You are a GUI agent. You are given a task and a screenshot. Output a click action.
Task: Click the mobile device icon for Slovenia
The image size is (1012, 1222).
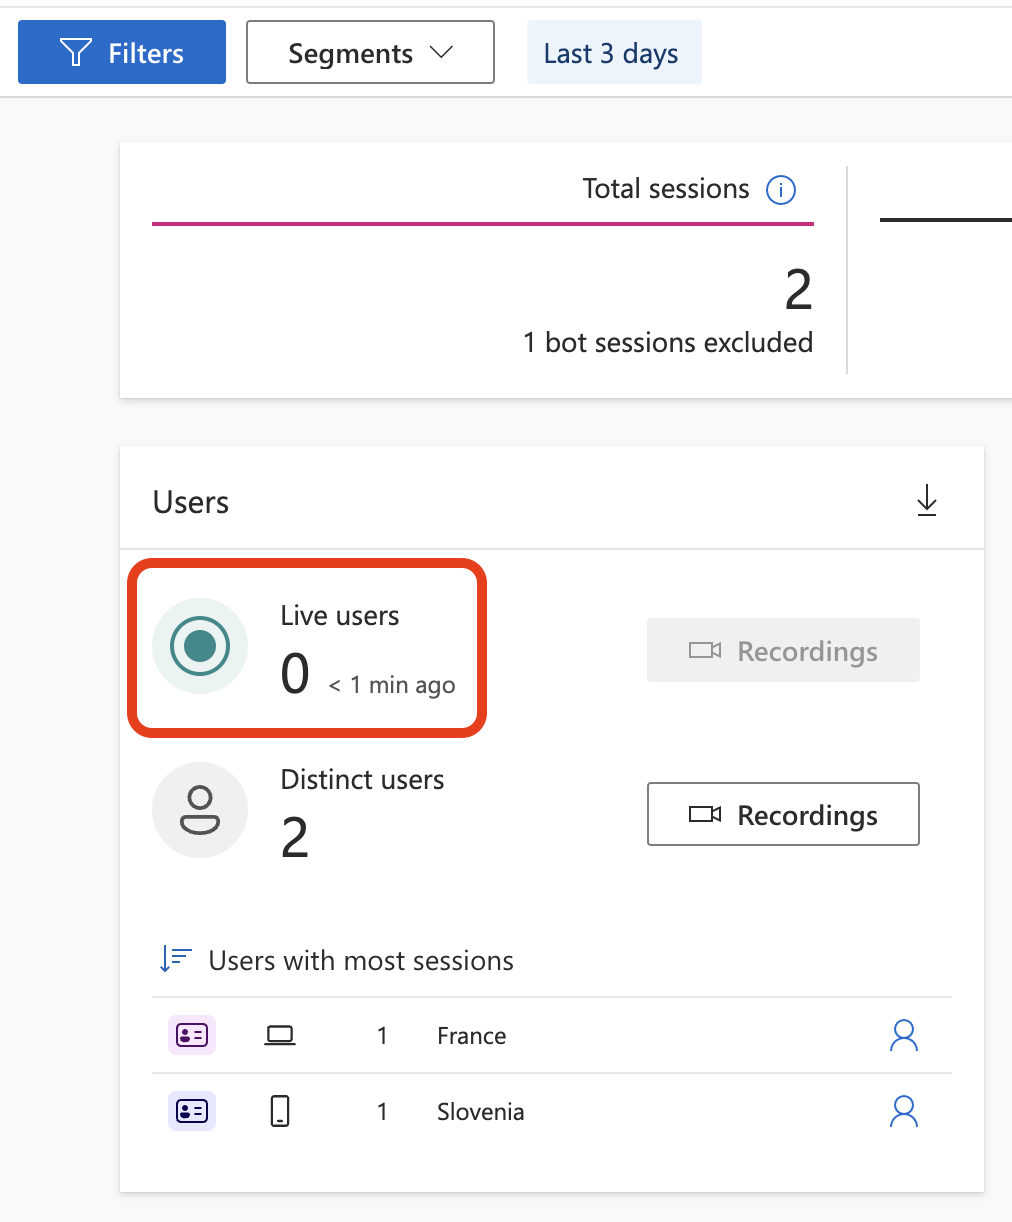point(280,1111)
